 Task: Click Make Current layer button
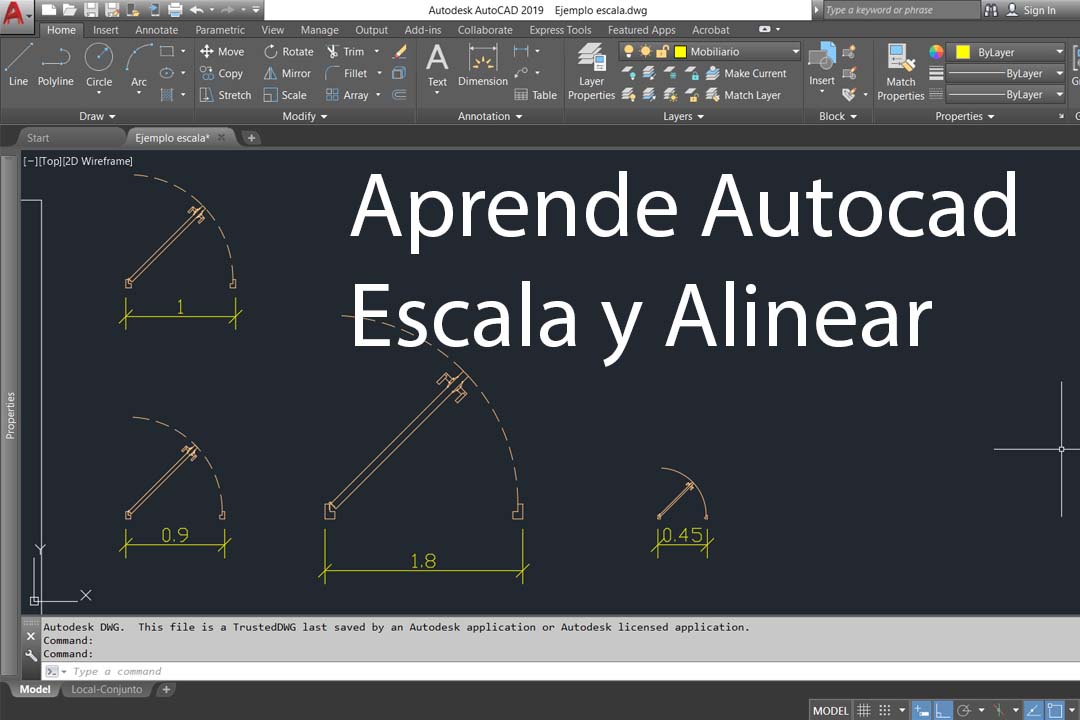[747, 73]
